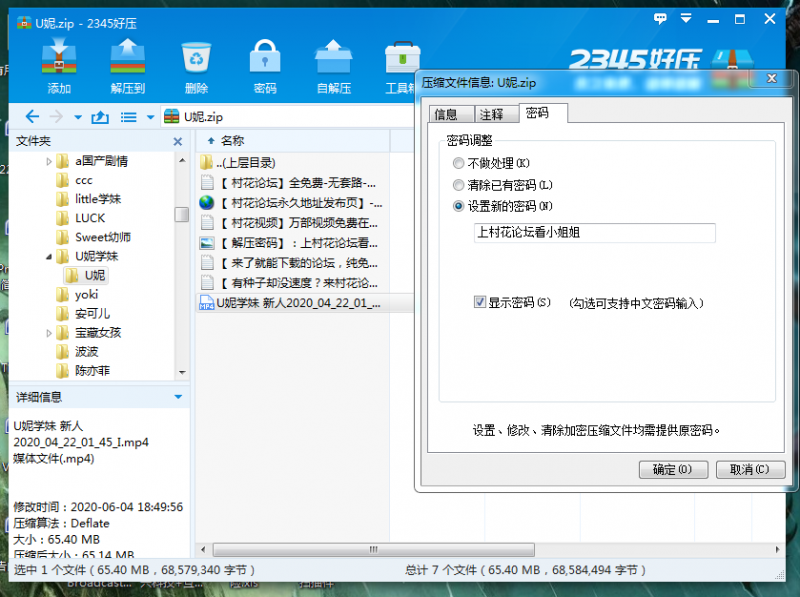Click the 解压到 (Extract to) toolbar icon
Image resolution: width=800 pixels, height=597 pixels.
click(x=128, y=58)
